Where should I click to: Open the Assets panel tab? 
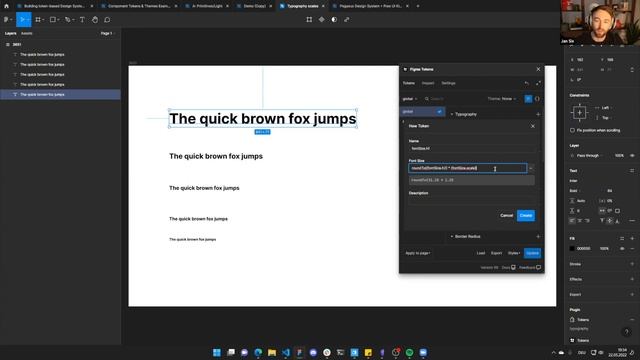pyautogui.click(x=27, y=33)
